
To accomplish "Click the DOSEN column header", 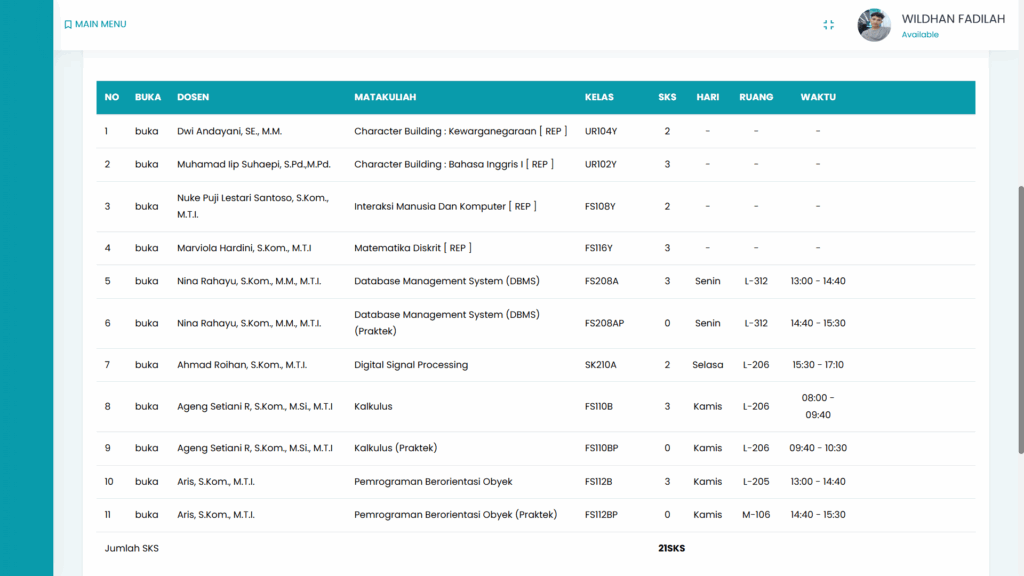I will pos(193,97).
